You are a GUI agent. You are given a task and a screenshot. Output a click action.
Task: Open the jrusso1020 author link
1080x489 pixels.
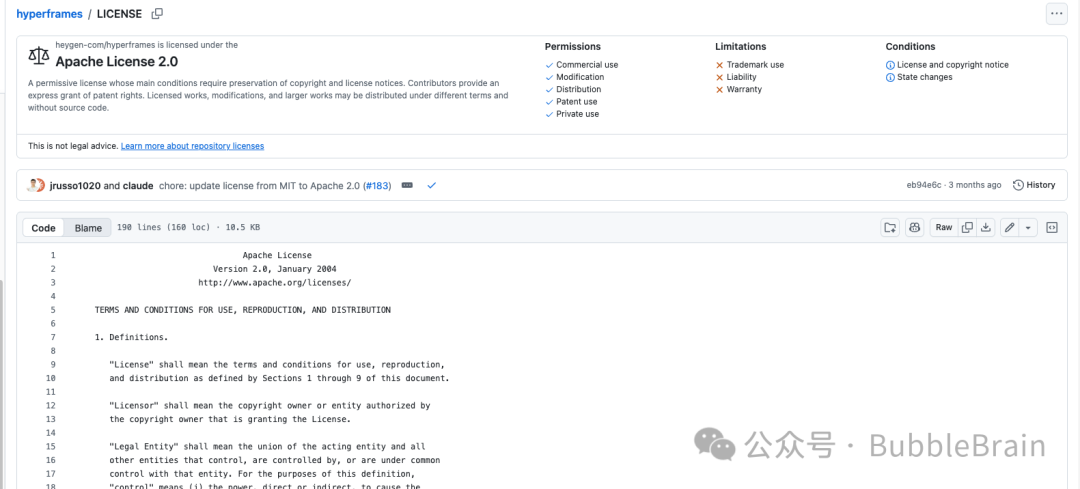pyautogui.click(x=75, y=185)
